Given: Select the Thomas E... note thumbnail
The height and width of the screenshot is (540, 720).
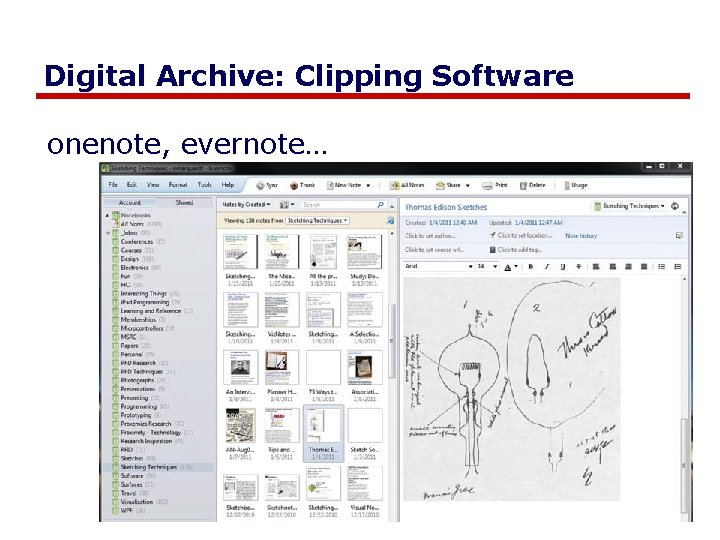Looking at the screenshot, I should [x=323, y=434].
